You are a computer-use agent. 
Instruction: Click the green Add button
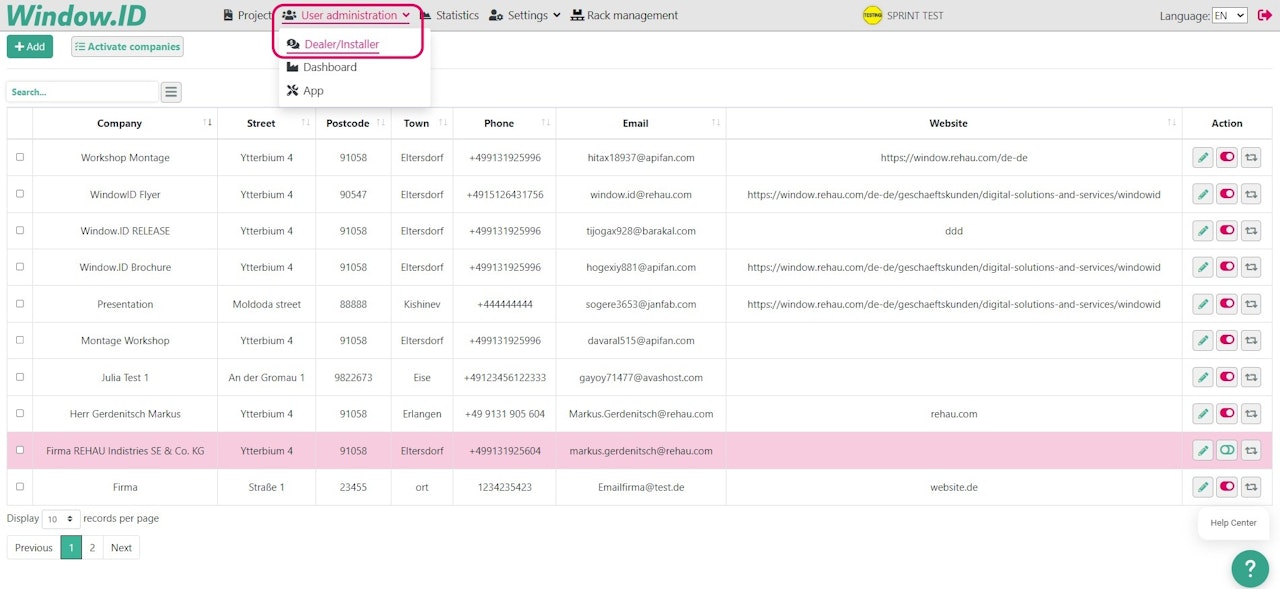30,46
